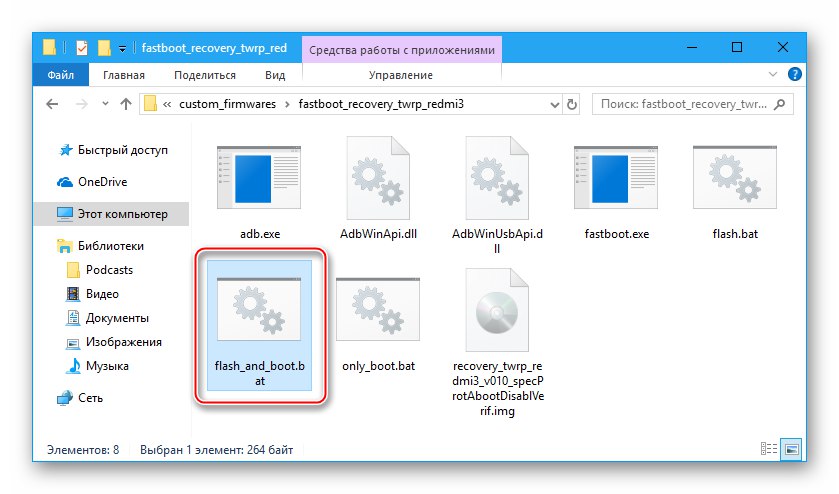Click custom_firmwares in the address path
839x494 pixels.
[227, 104]
